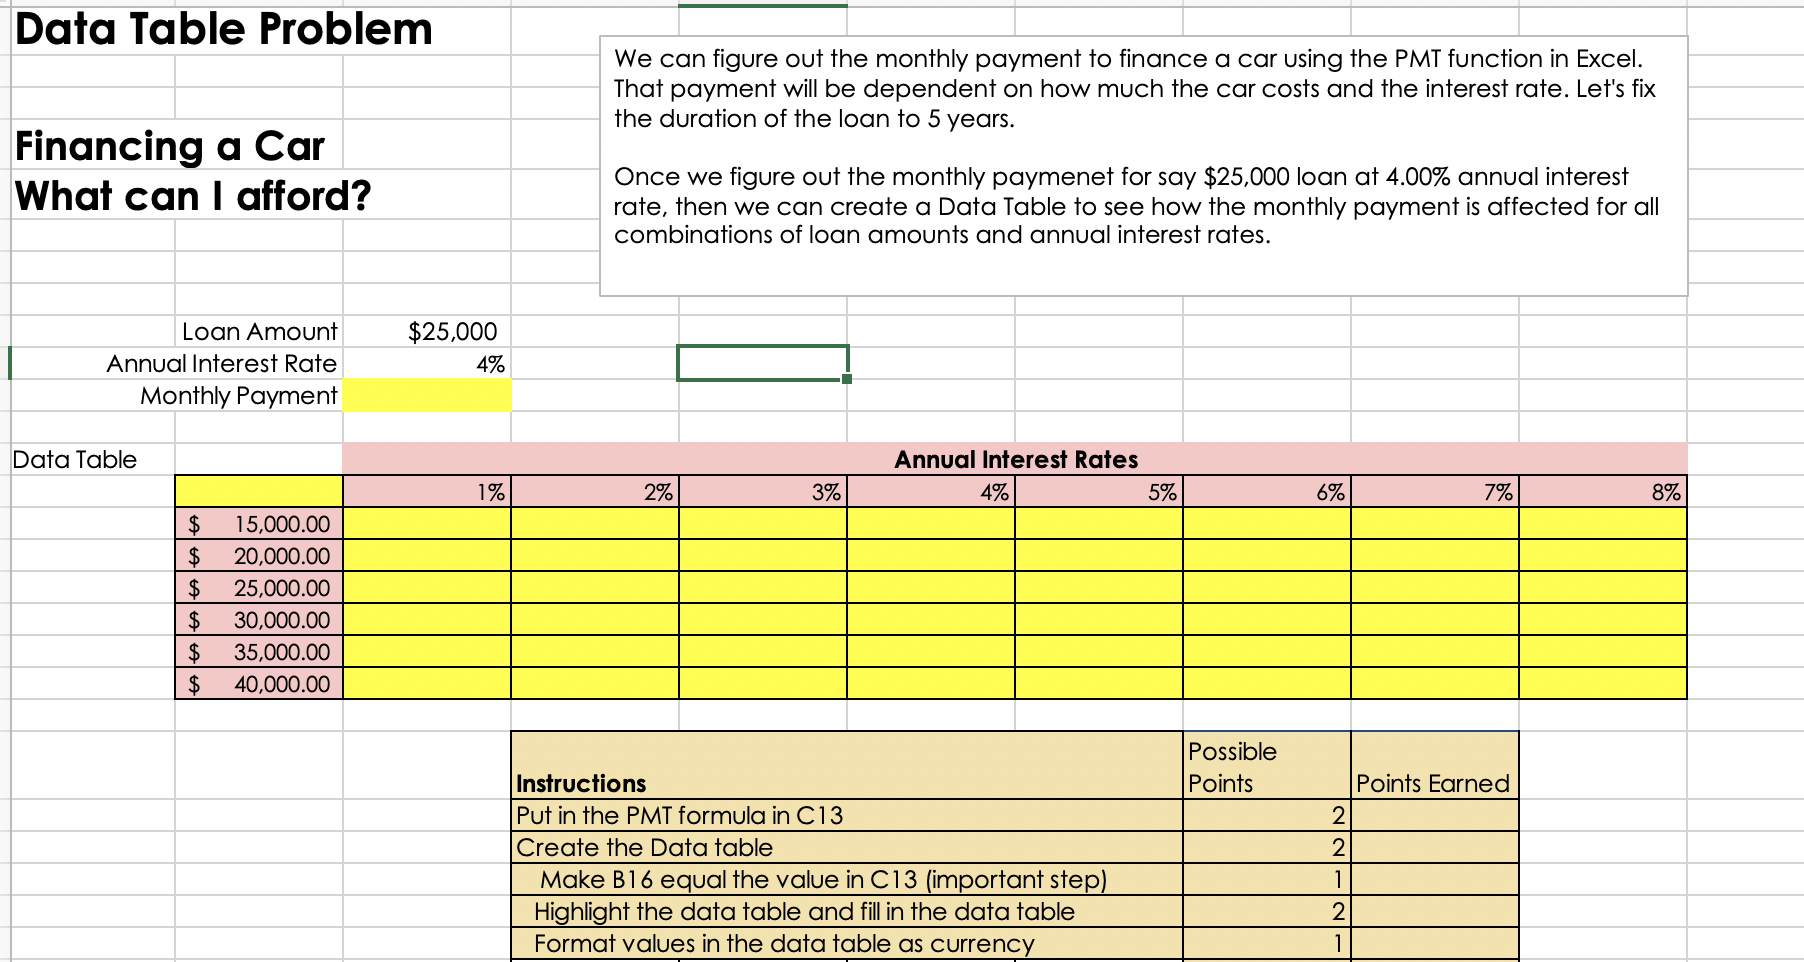
Task: Click the explanatory text box about PMT
Action: [x=1143, y=165]
